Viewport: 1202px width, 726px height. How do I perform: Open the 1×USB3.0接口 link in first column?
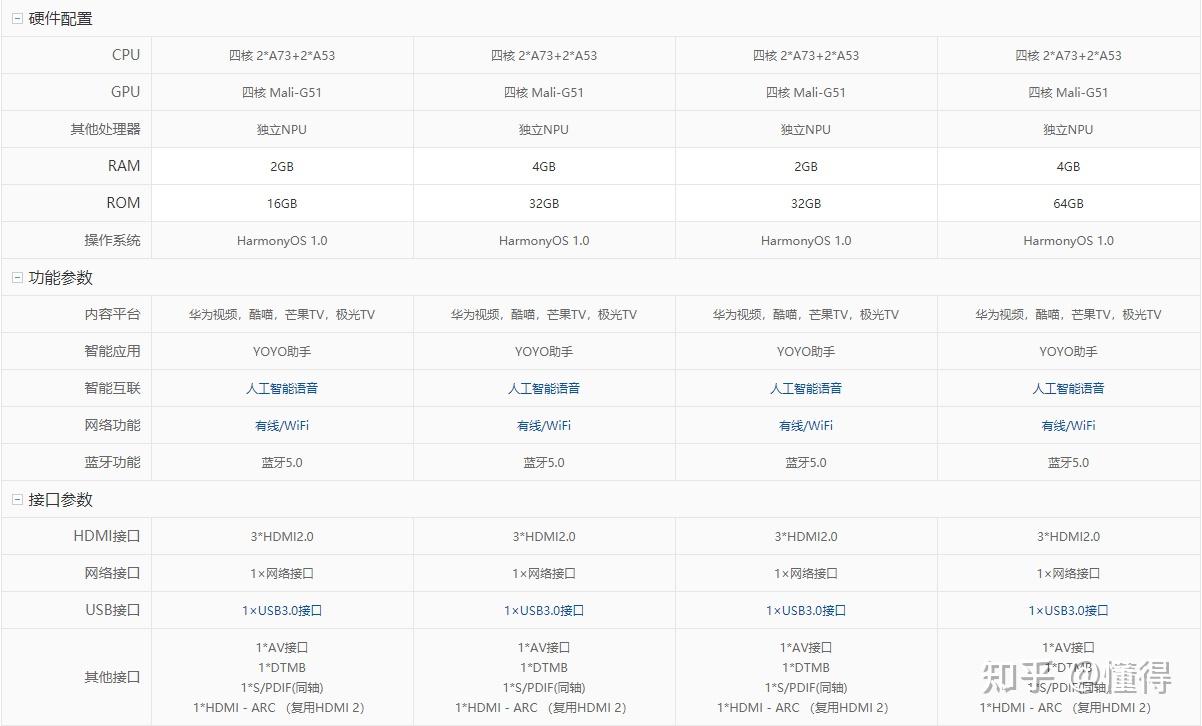click(x=281, y=610)
